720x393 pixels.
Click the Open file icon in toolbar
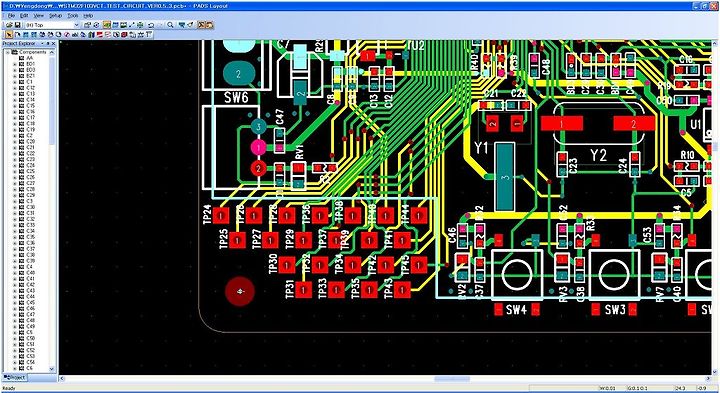9,25
